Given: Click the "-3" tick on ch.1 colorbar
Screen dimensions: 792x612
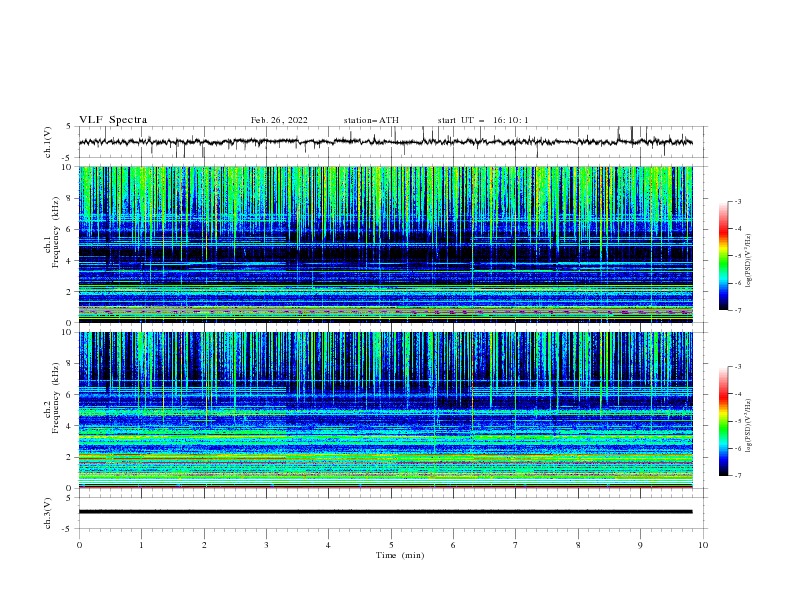Looking at the screenshot, I should 738,201.
